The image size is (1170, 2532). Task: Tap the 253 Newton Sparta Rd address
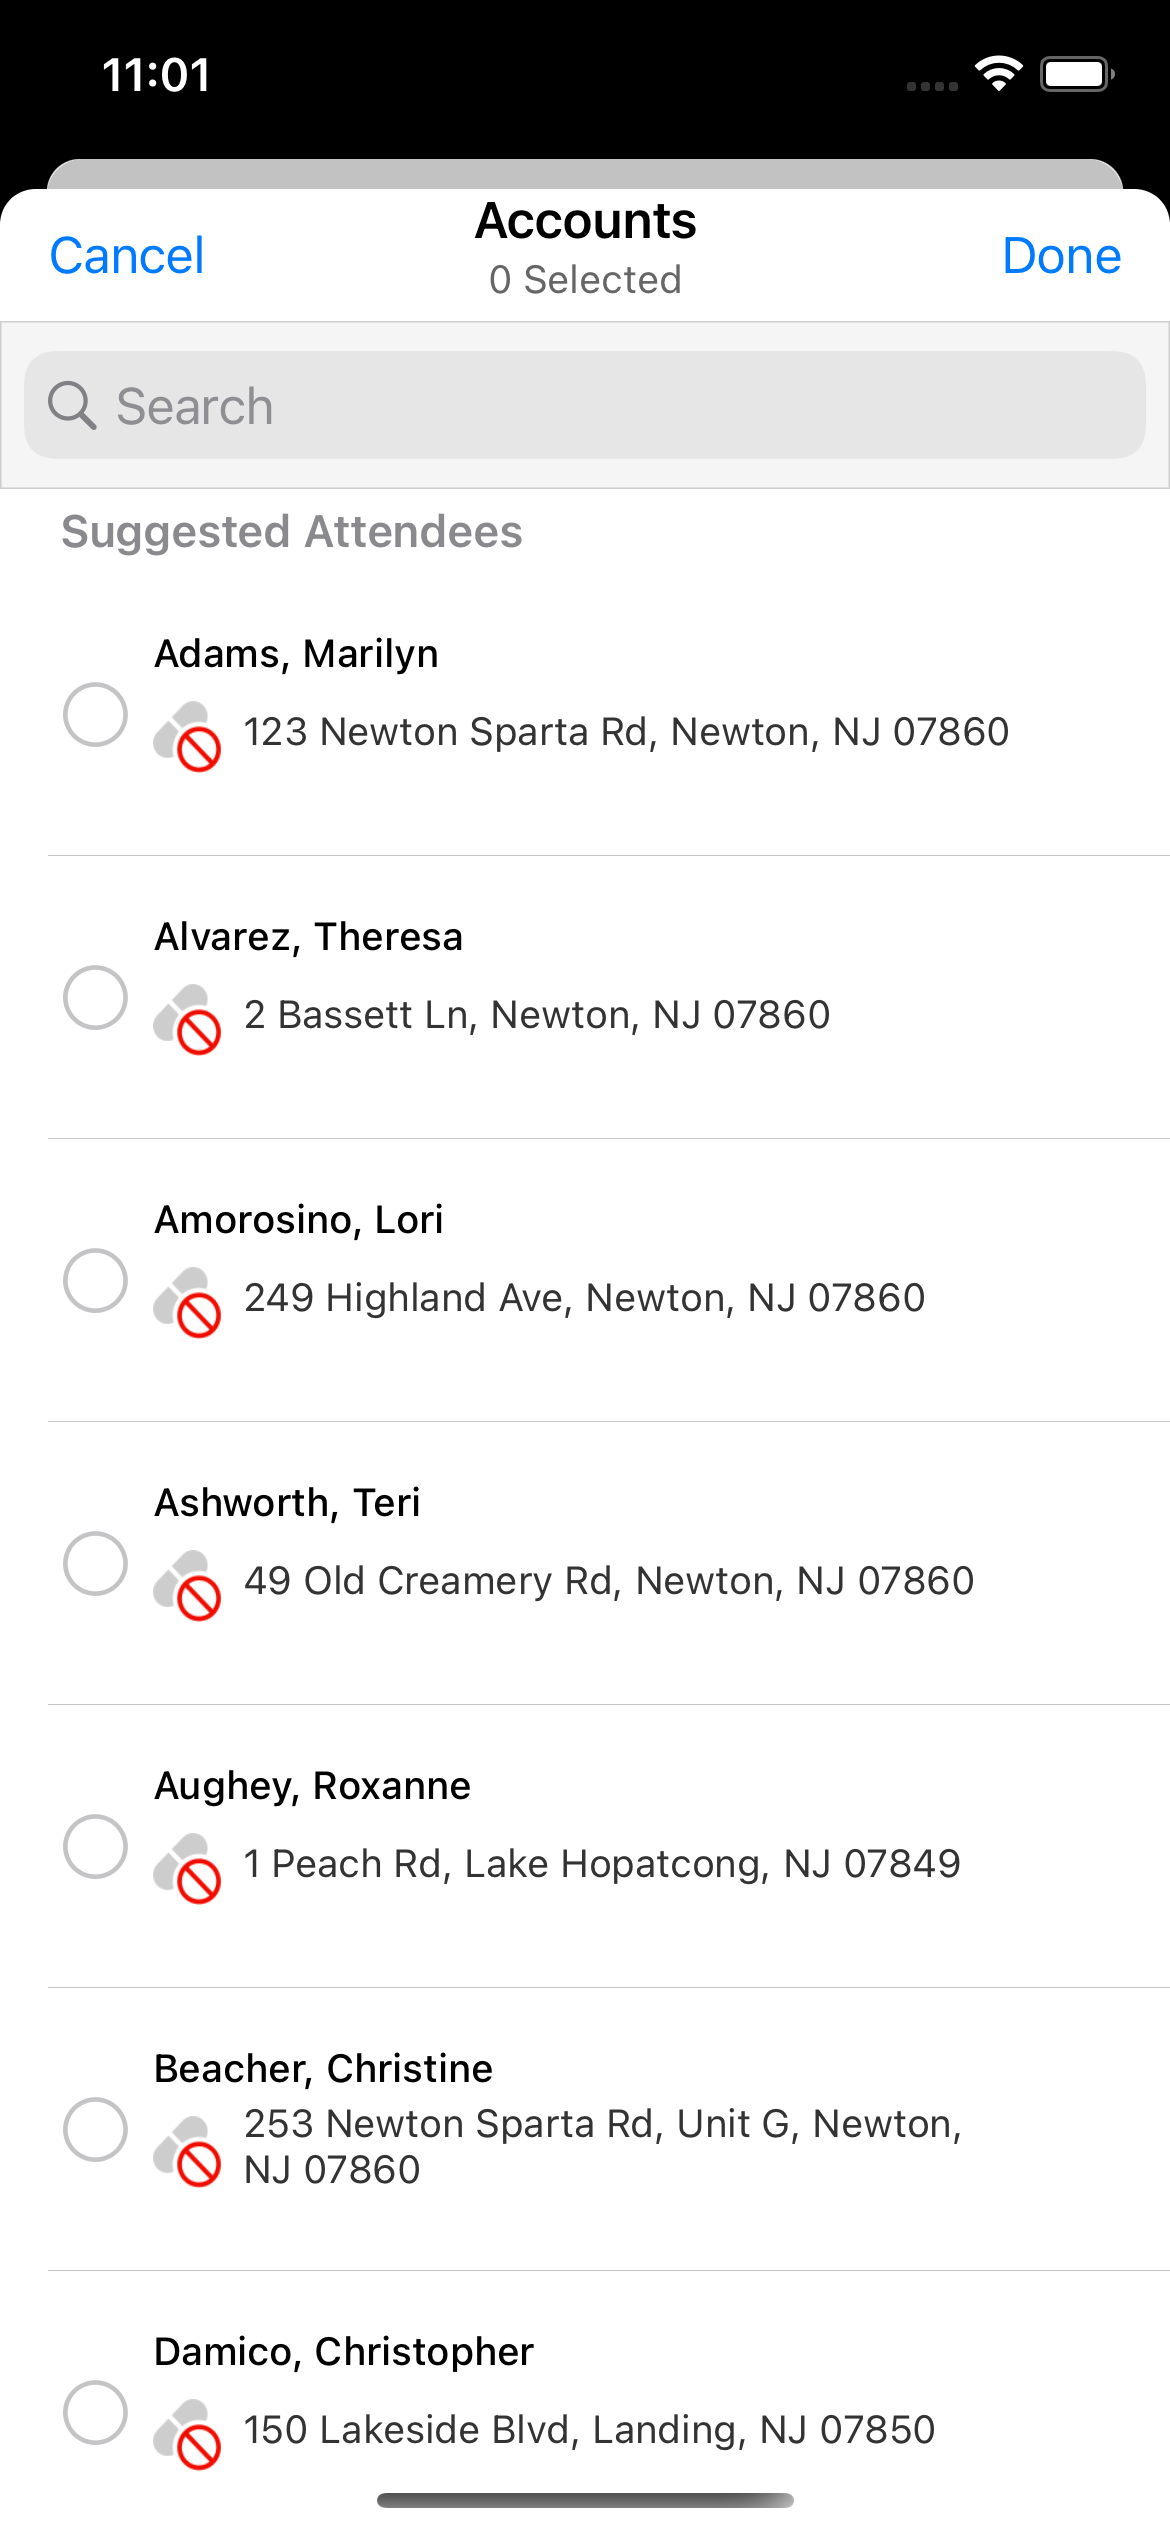tap(602, 2146)
